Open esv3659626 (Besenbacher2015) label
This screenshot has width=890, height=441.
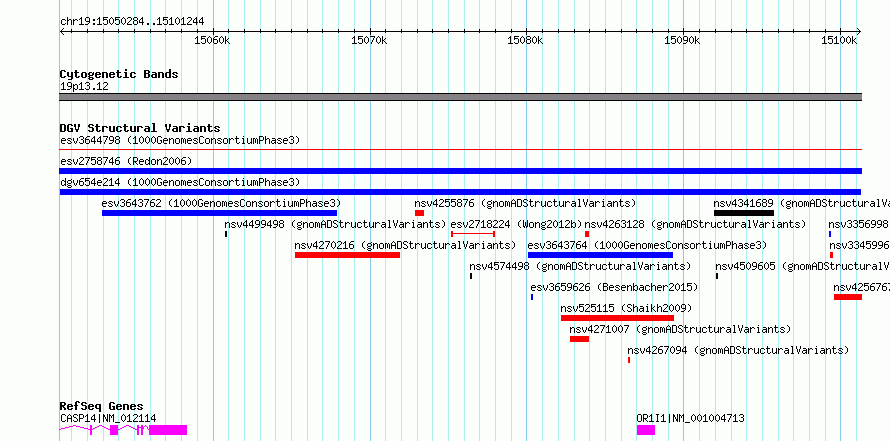pyautogui.click(x=614, y=287)
